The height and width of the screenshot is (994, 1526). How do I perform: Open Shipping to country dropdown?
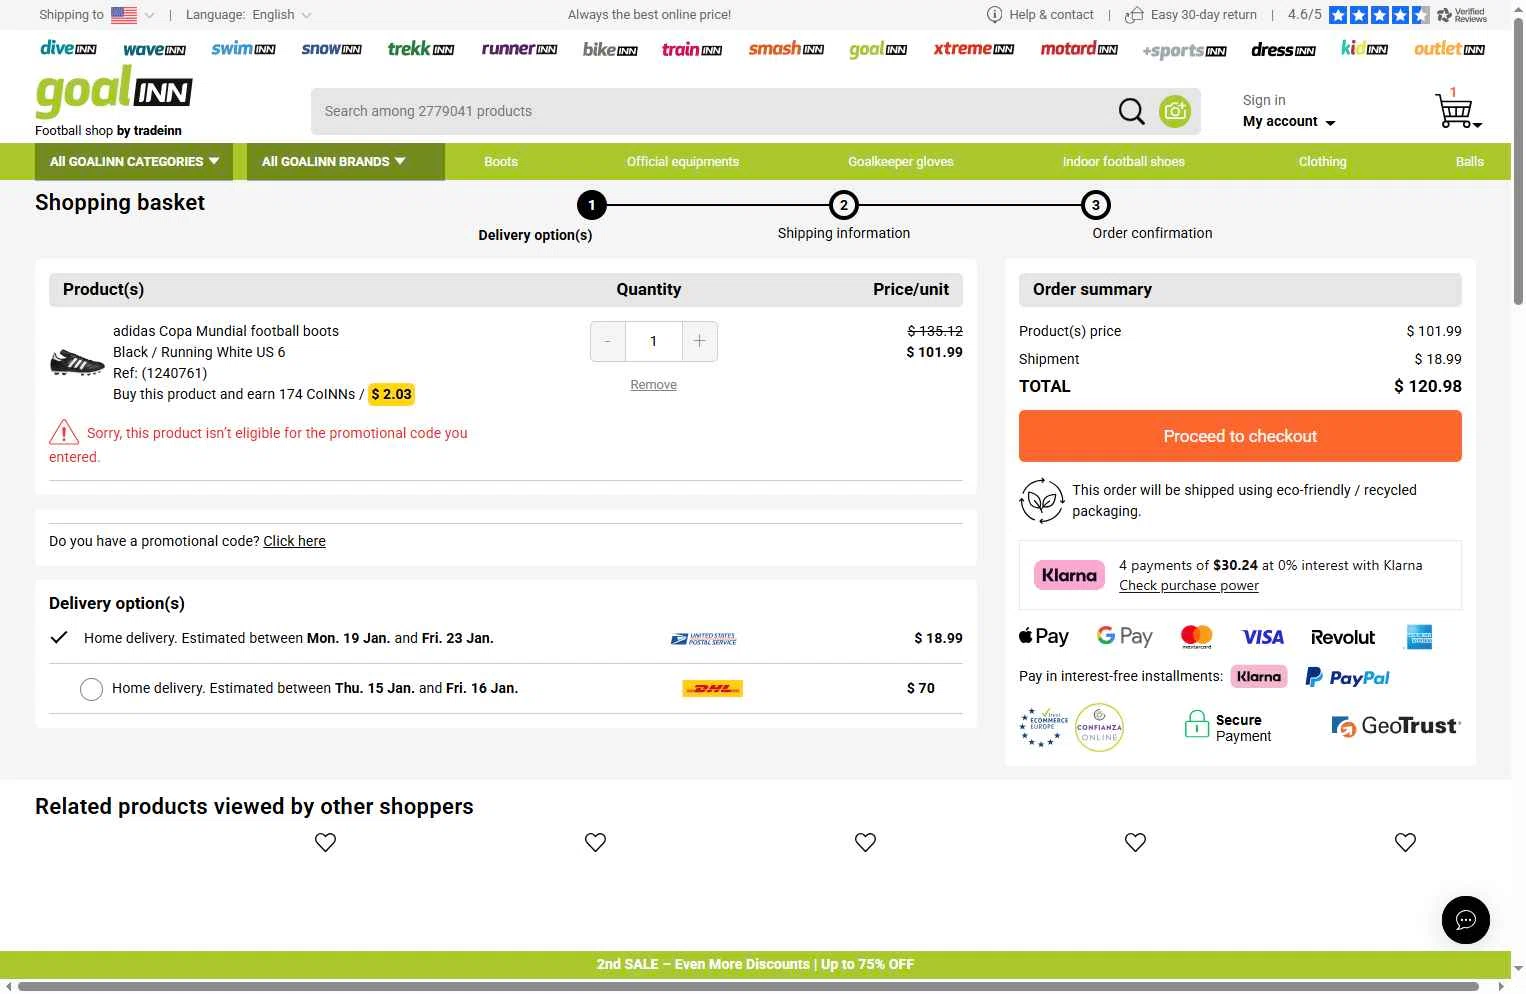[96, 15]
